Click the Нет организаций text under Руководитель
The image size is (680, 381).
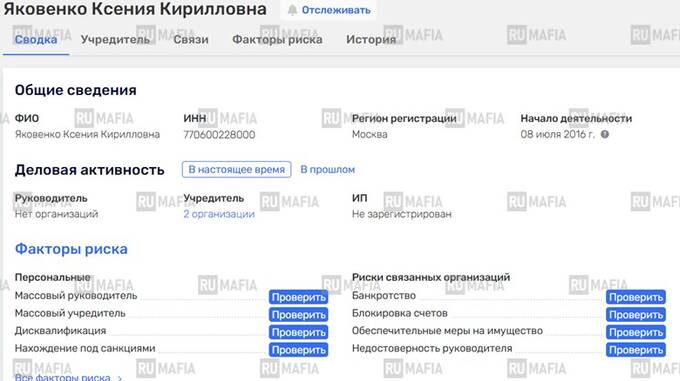click(x=56, y=214)
